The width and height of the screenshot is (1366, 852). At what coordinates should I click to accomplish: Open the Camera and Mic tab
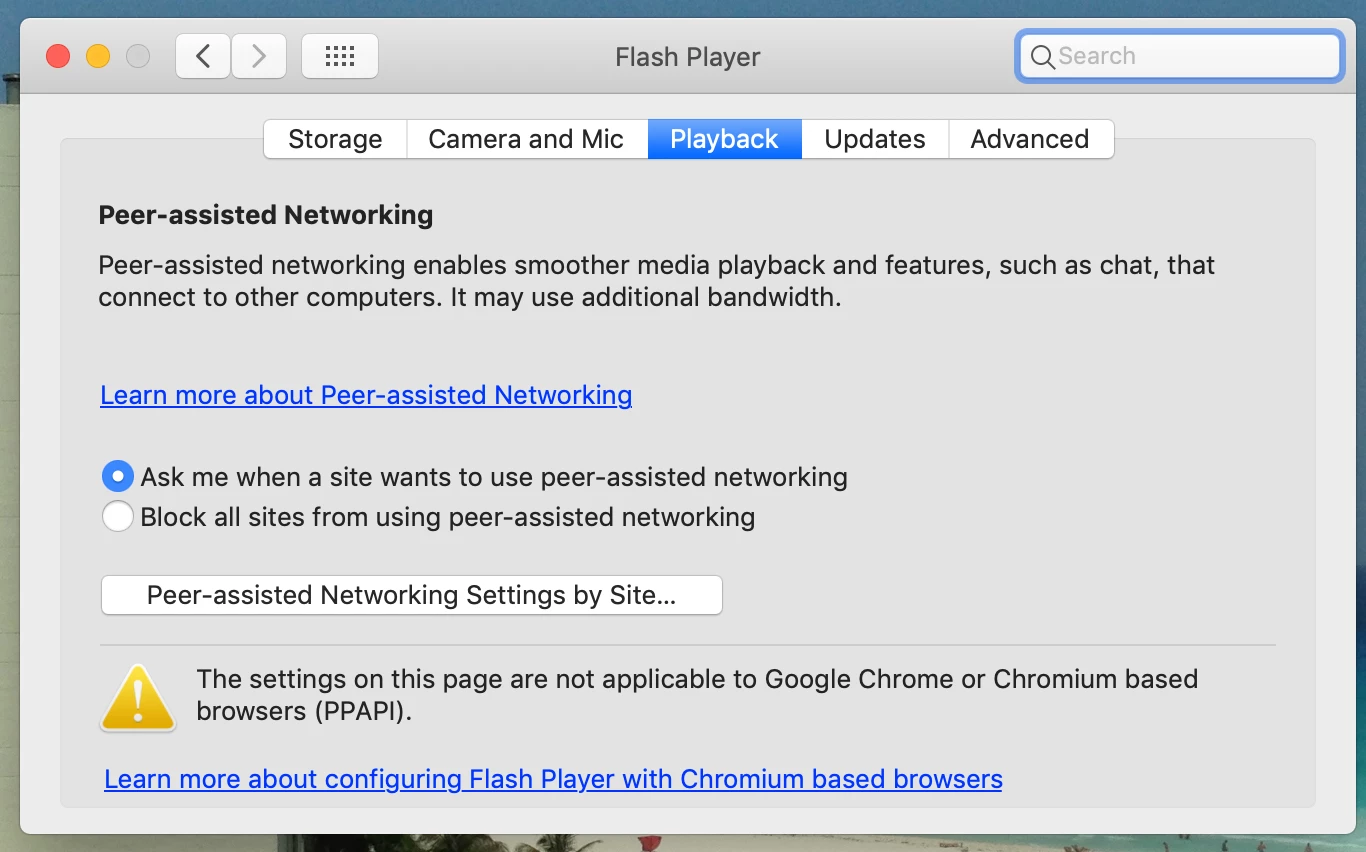[526, 139]
